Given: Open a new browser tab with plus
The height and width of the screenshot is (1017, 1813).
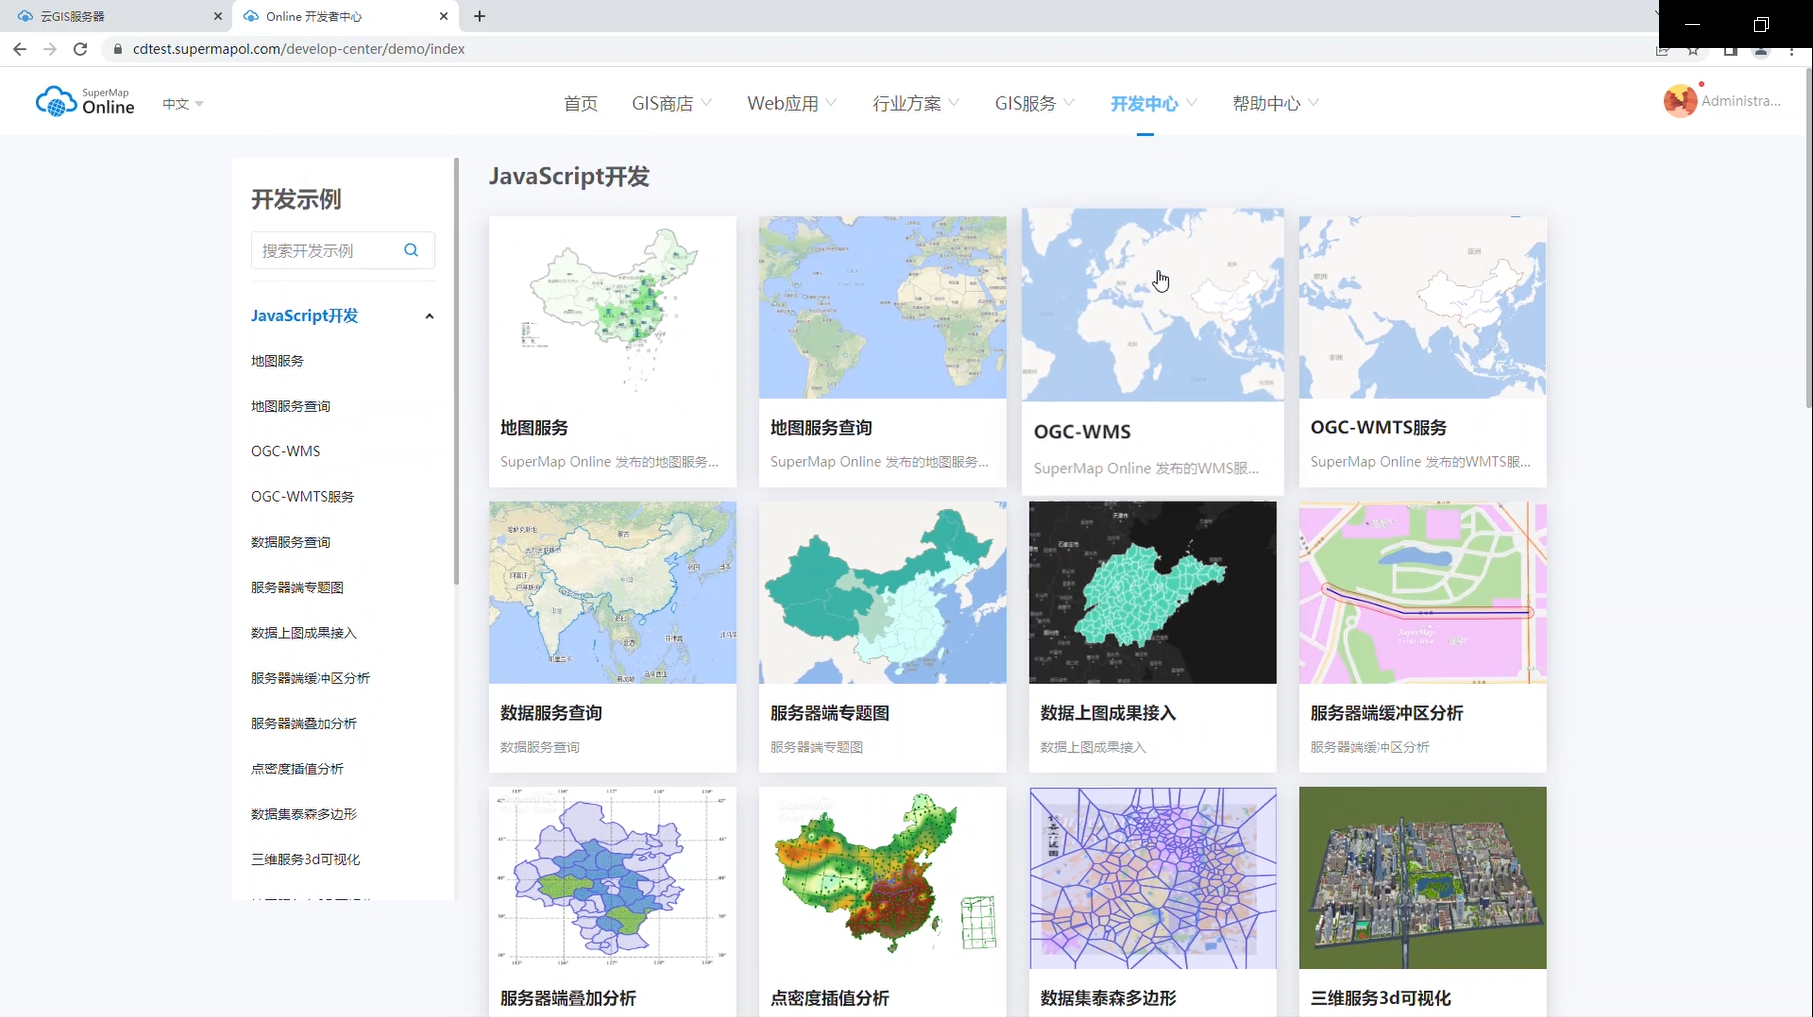Looking at the screenshot, I should click(480, 16).
